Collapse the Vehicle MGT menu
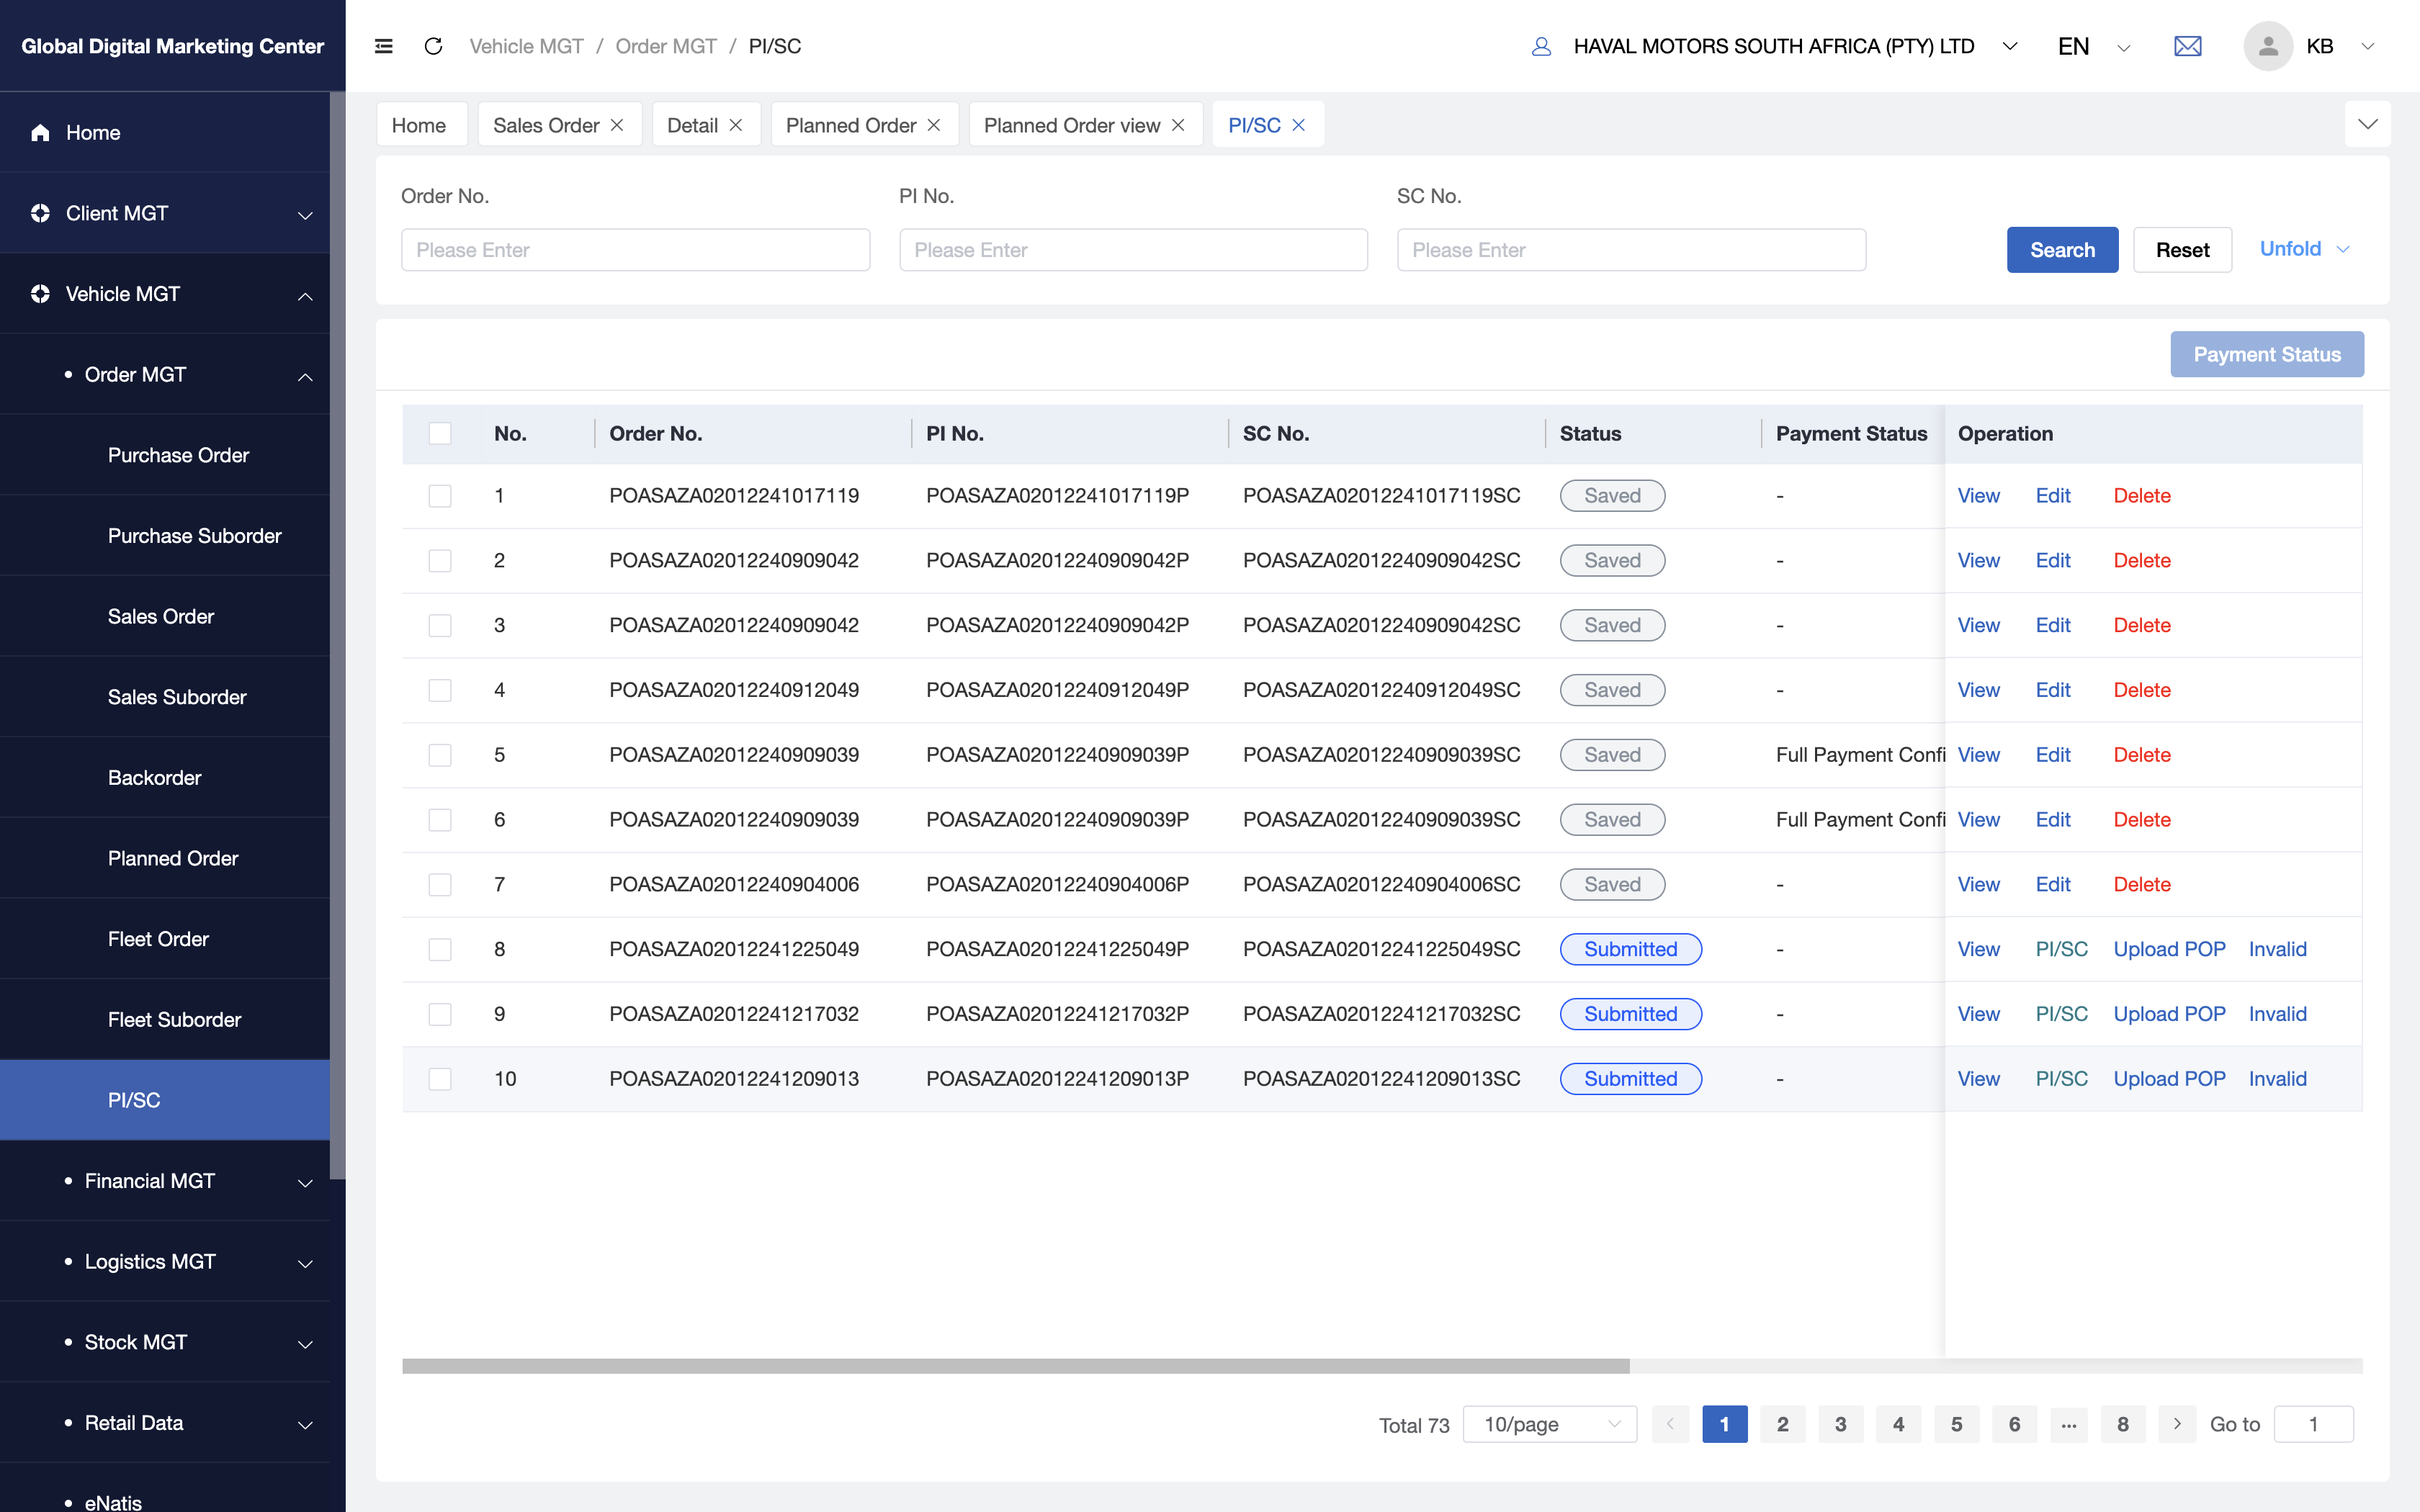The height and width of the screenshot is (1512, 2420). (306, 296)
